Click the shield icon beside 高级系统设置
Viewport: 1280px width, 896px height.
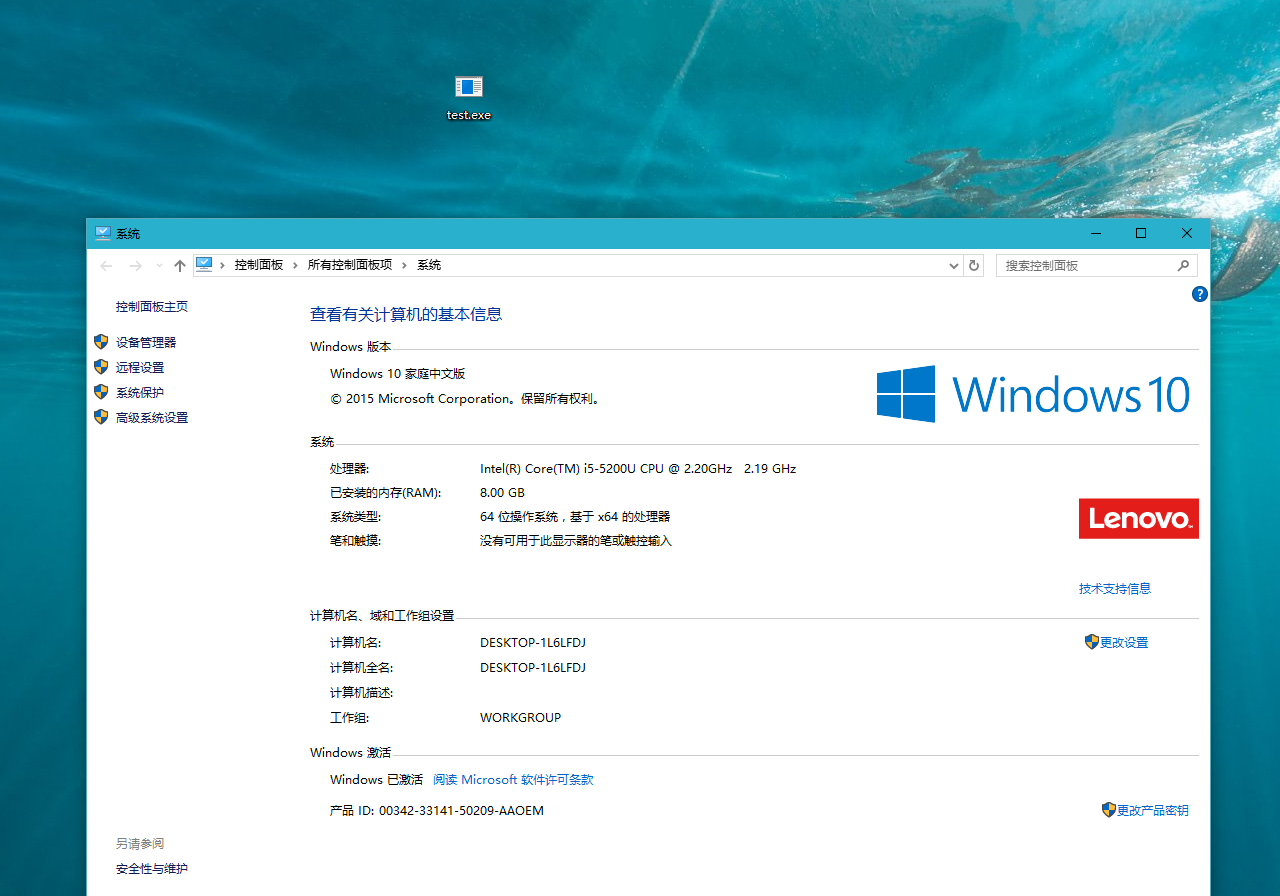[x=101, y=417]
